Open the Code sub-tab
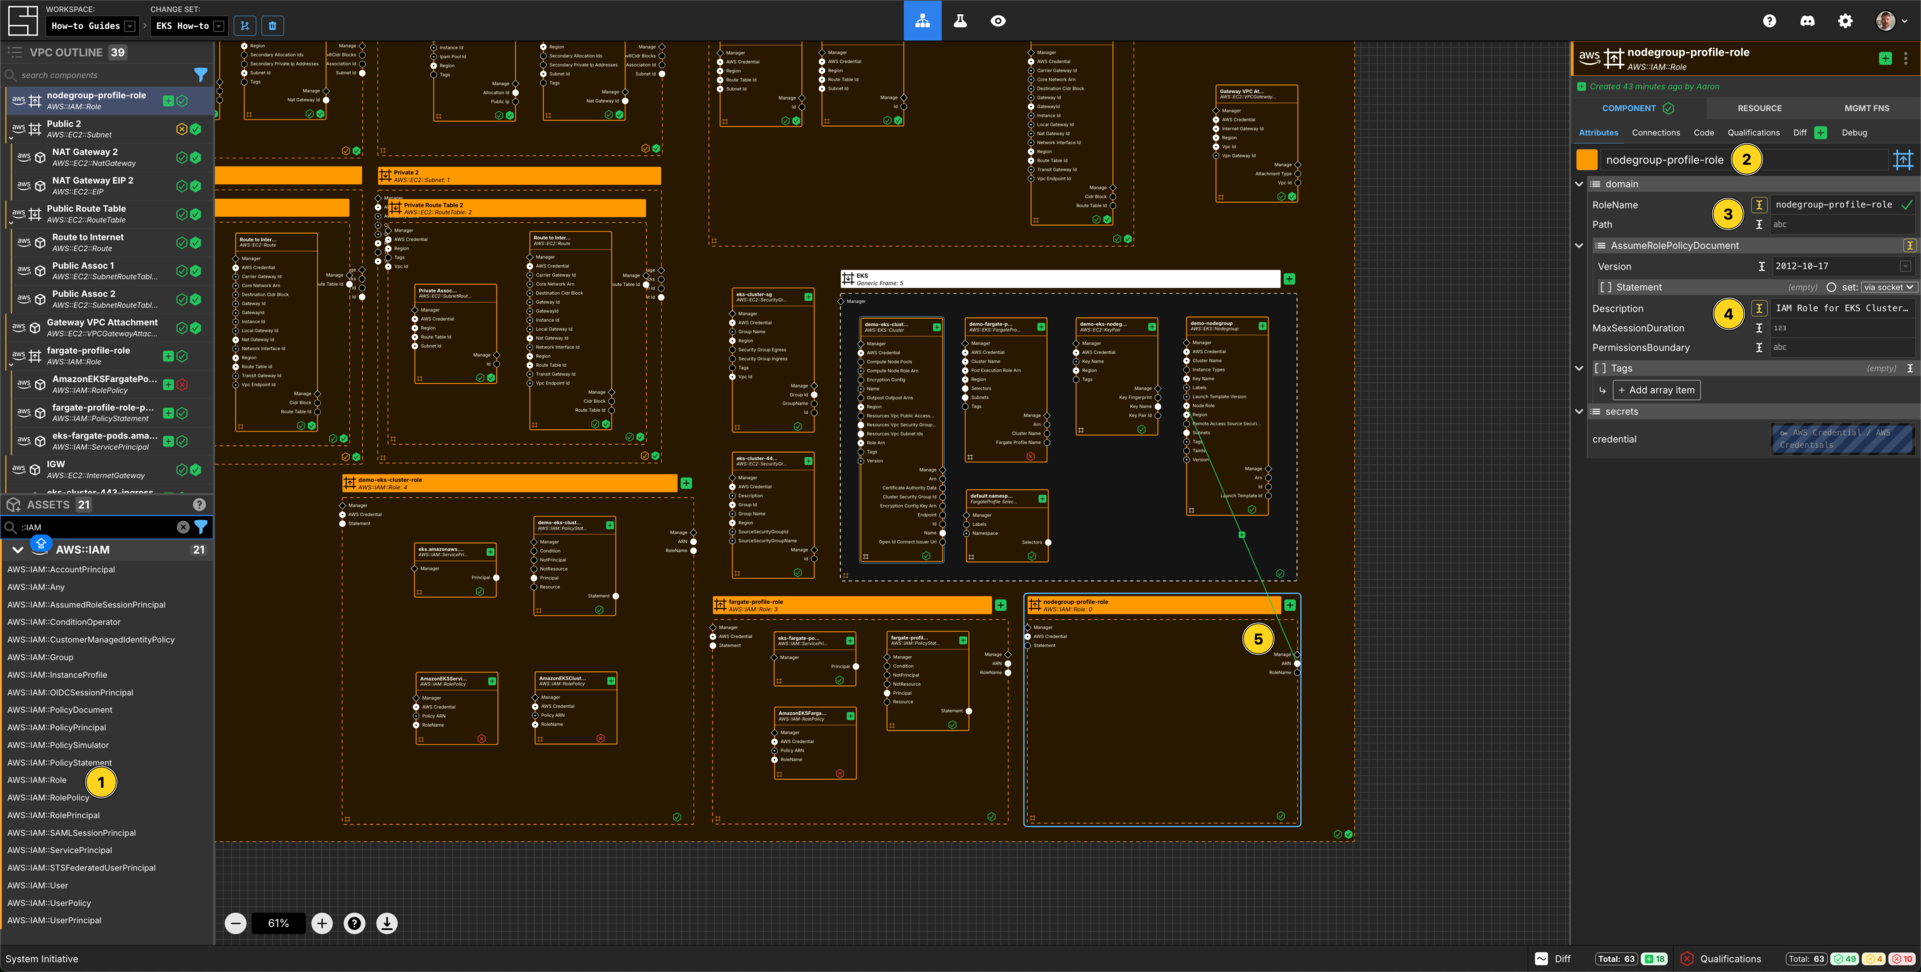Viewport: 1921px width, 972px height. point(1703,133)
